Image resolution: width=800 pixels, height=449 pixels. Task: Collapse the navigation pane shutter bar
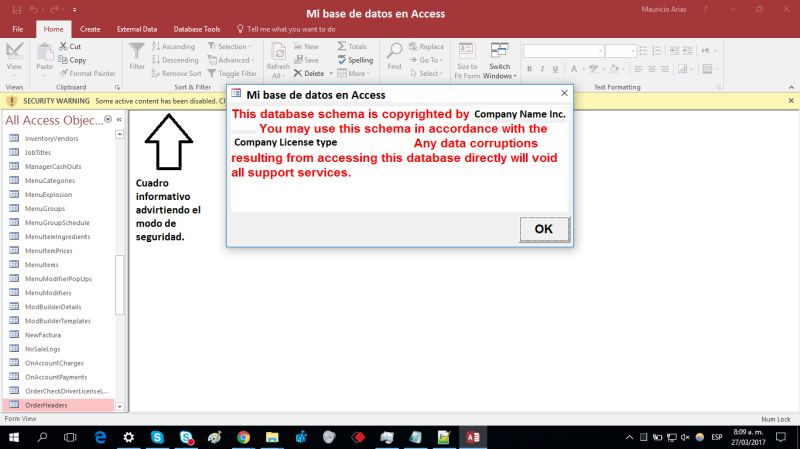[119, 119]
